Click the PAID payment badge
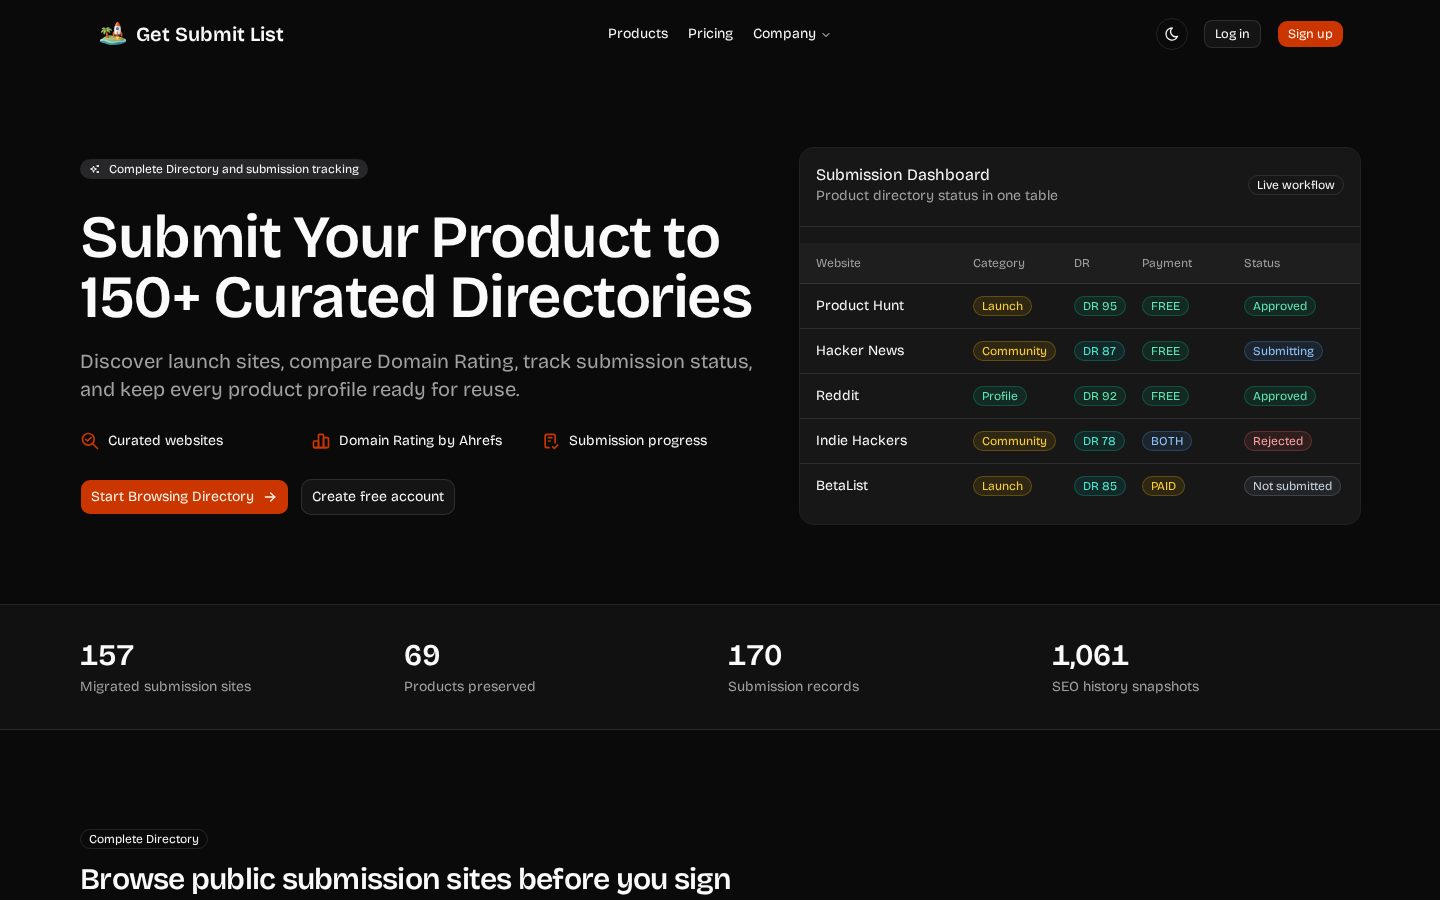1440x900 pixels. pyautogui.click(x=1163, y=486)
